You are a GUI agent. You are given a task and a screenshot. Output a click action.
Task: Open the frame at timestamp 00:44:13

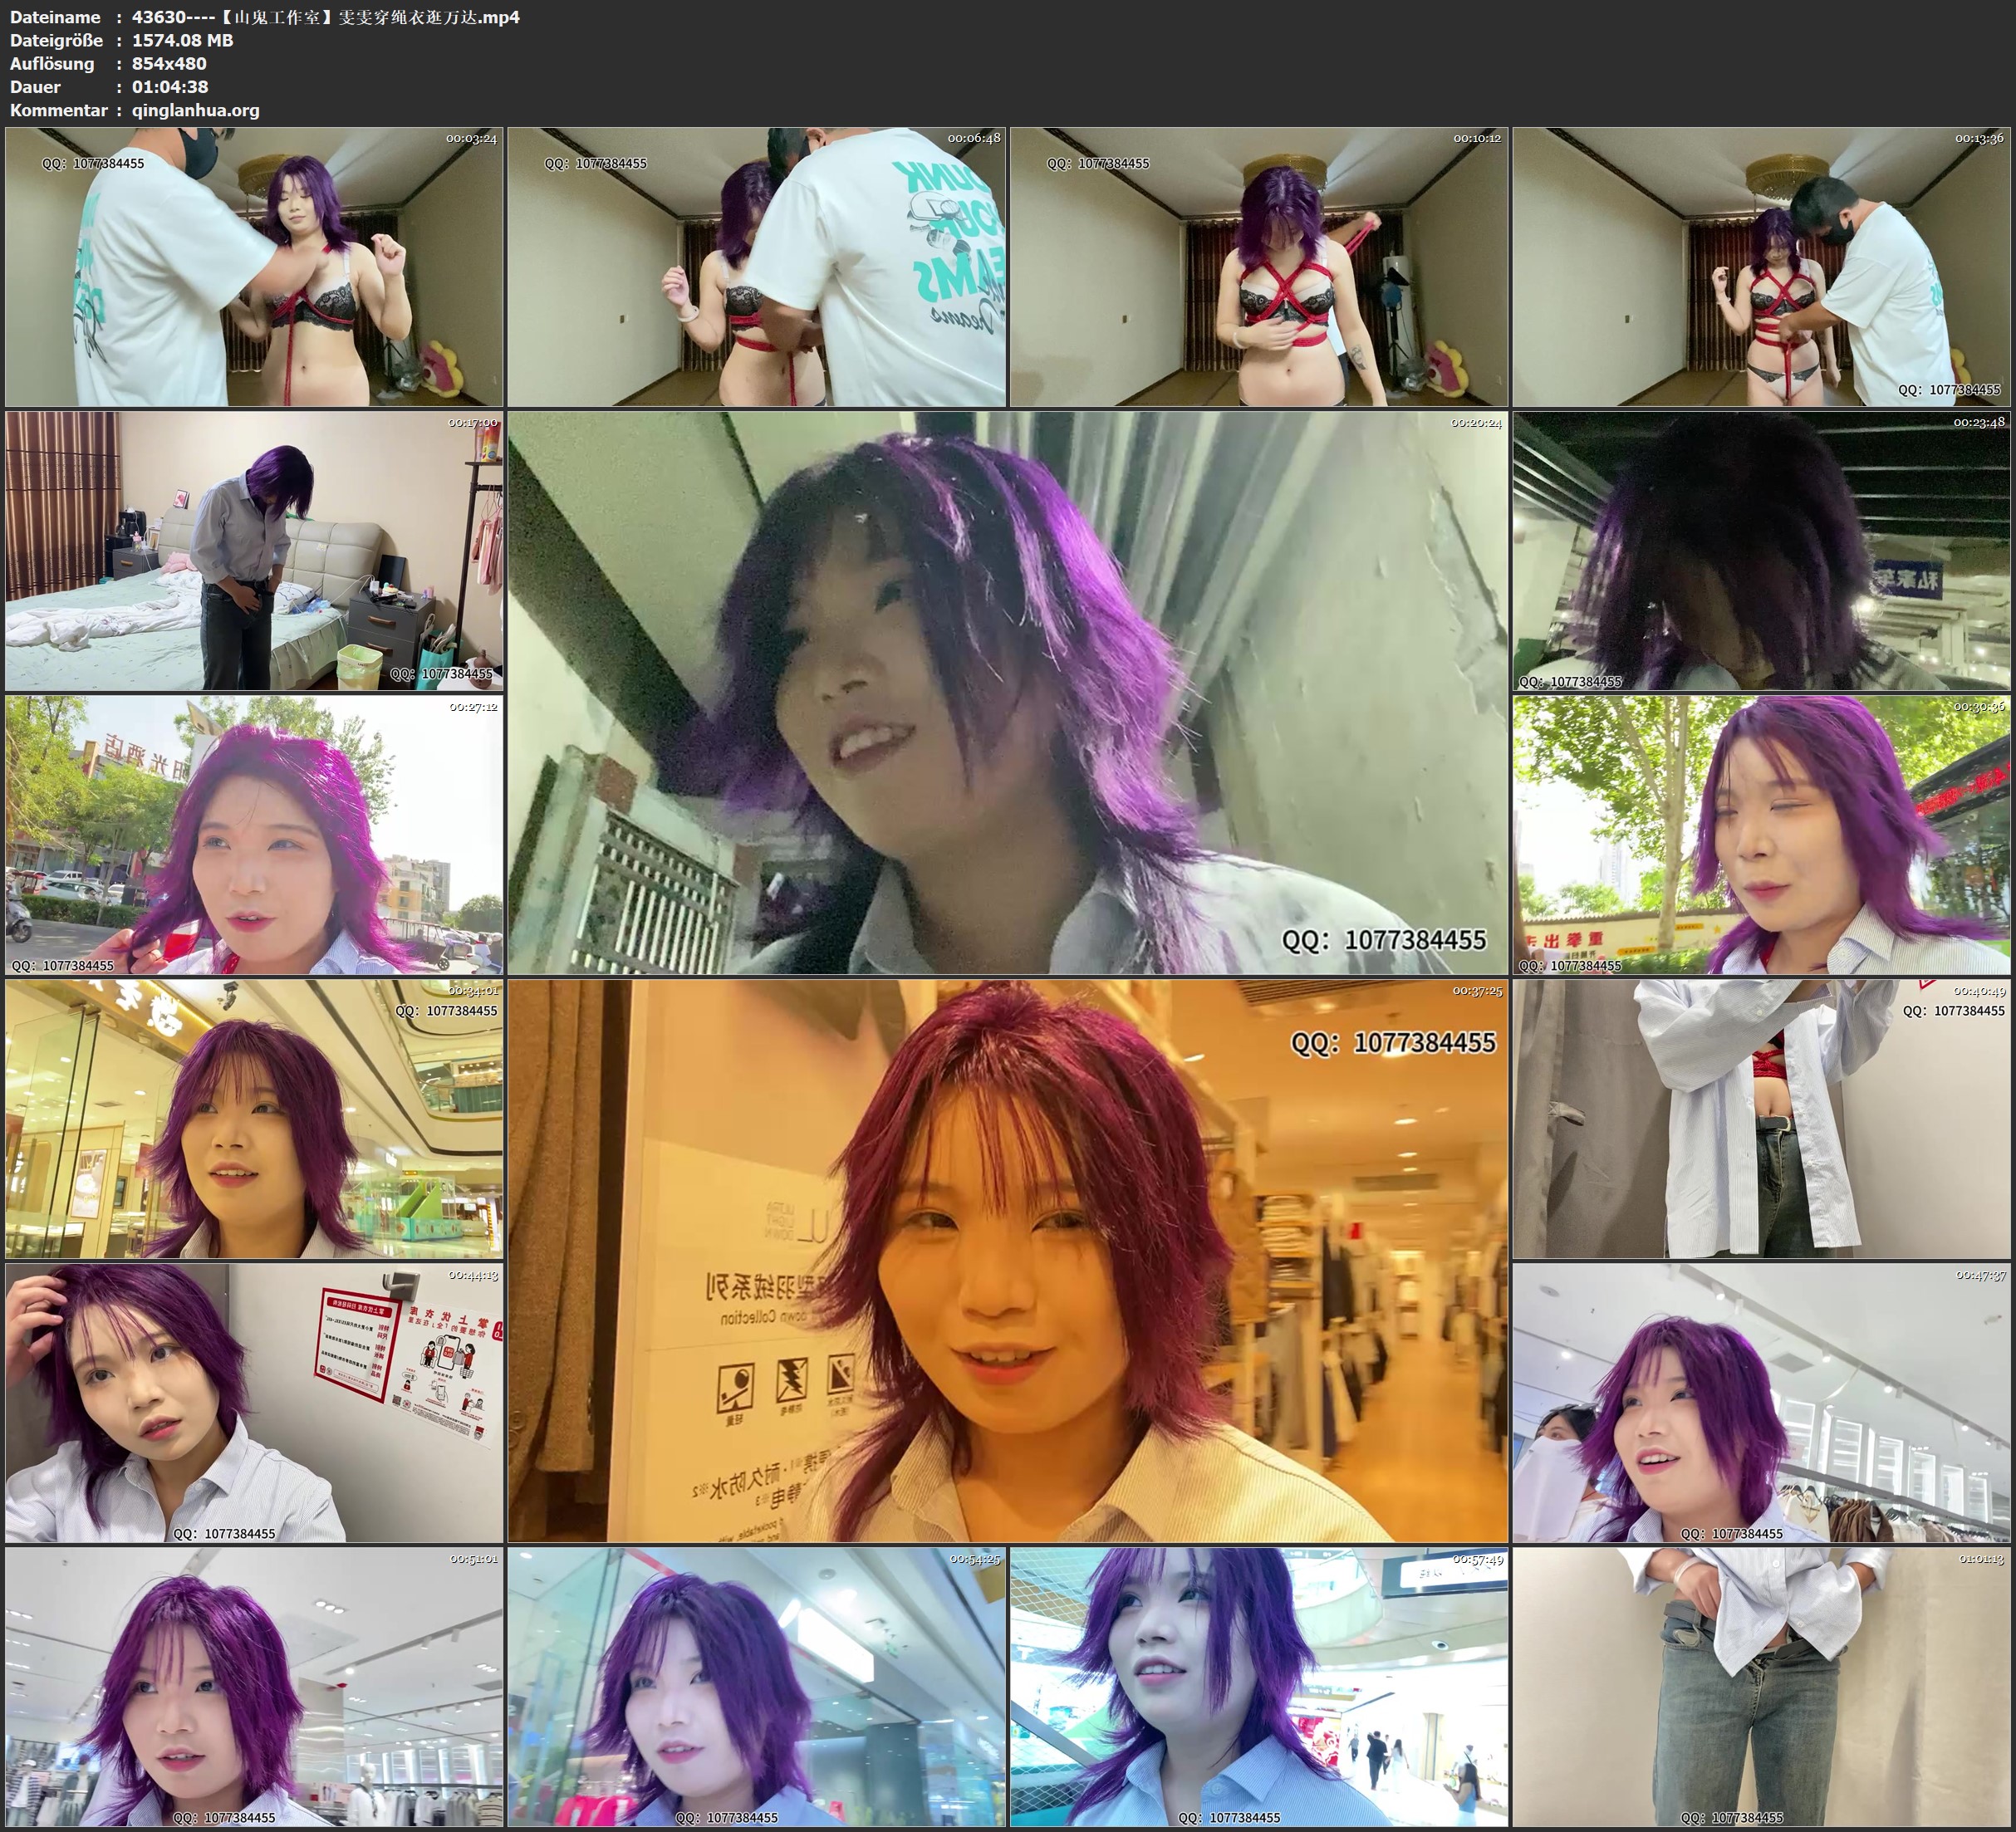(x=254, y=1402)
